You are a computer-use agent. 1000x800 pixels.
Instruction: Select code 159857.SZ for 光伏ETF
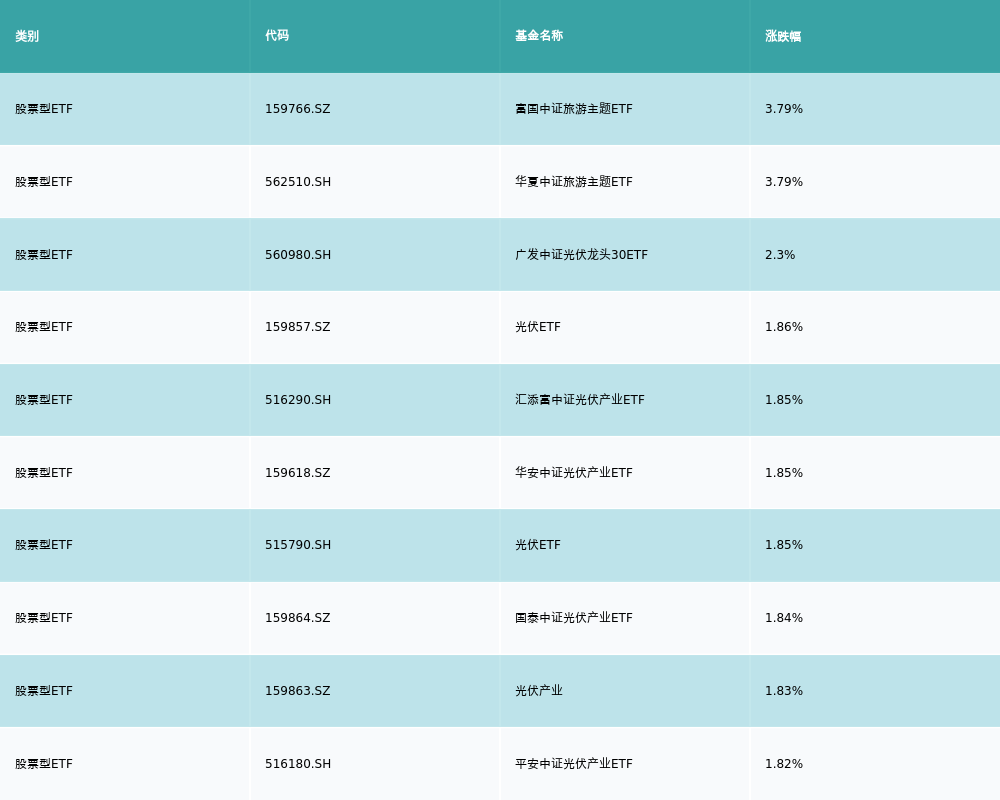(297, 327)
